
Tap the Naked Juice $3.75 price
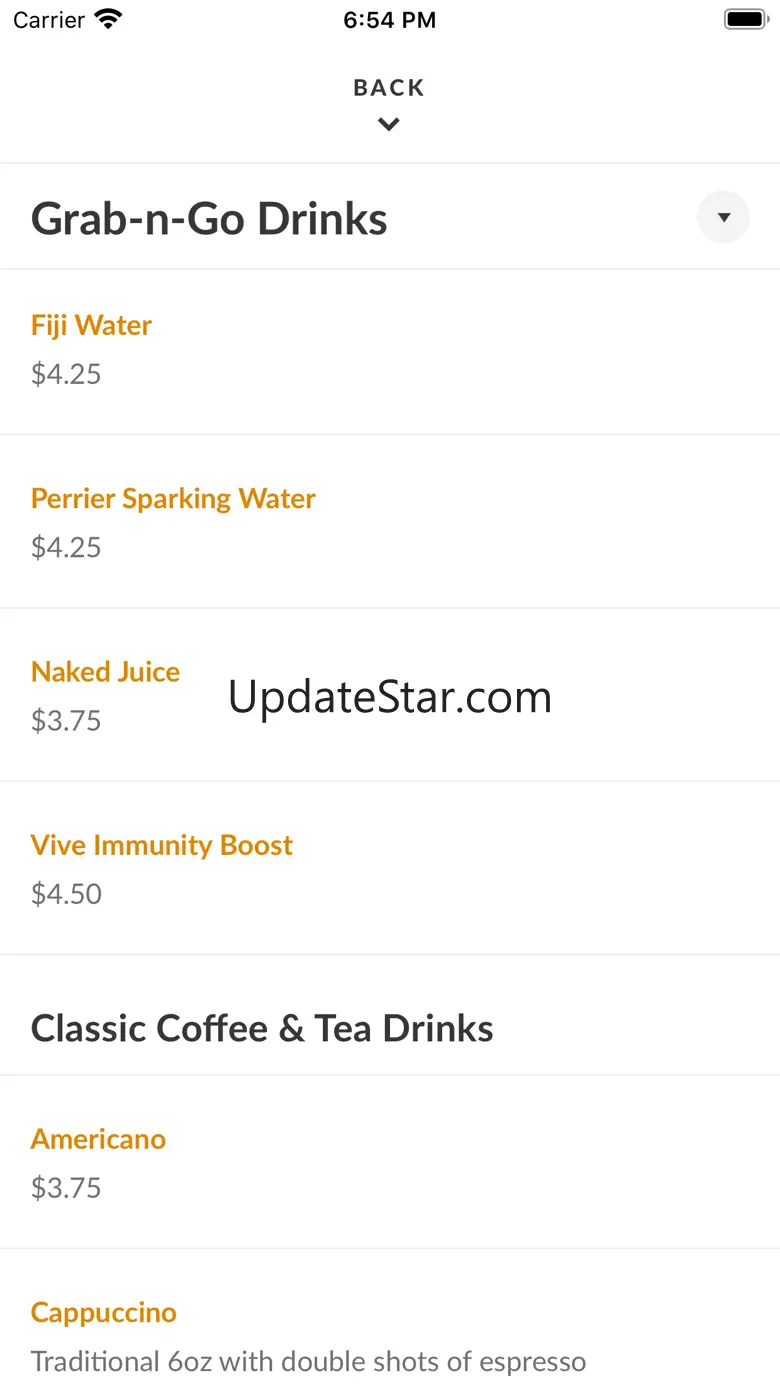[x=66, y=720]
